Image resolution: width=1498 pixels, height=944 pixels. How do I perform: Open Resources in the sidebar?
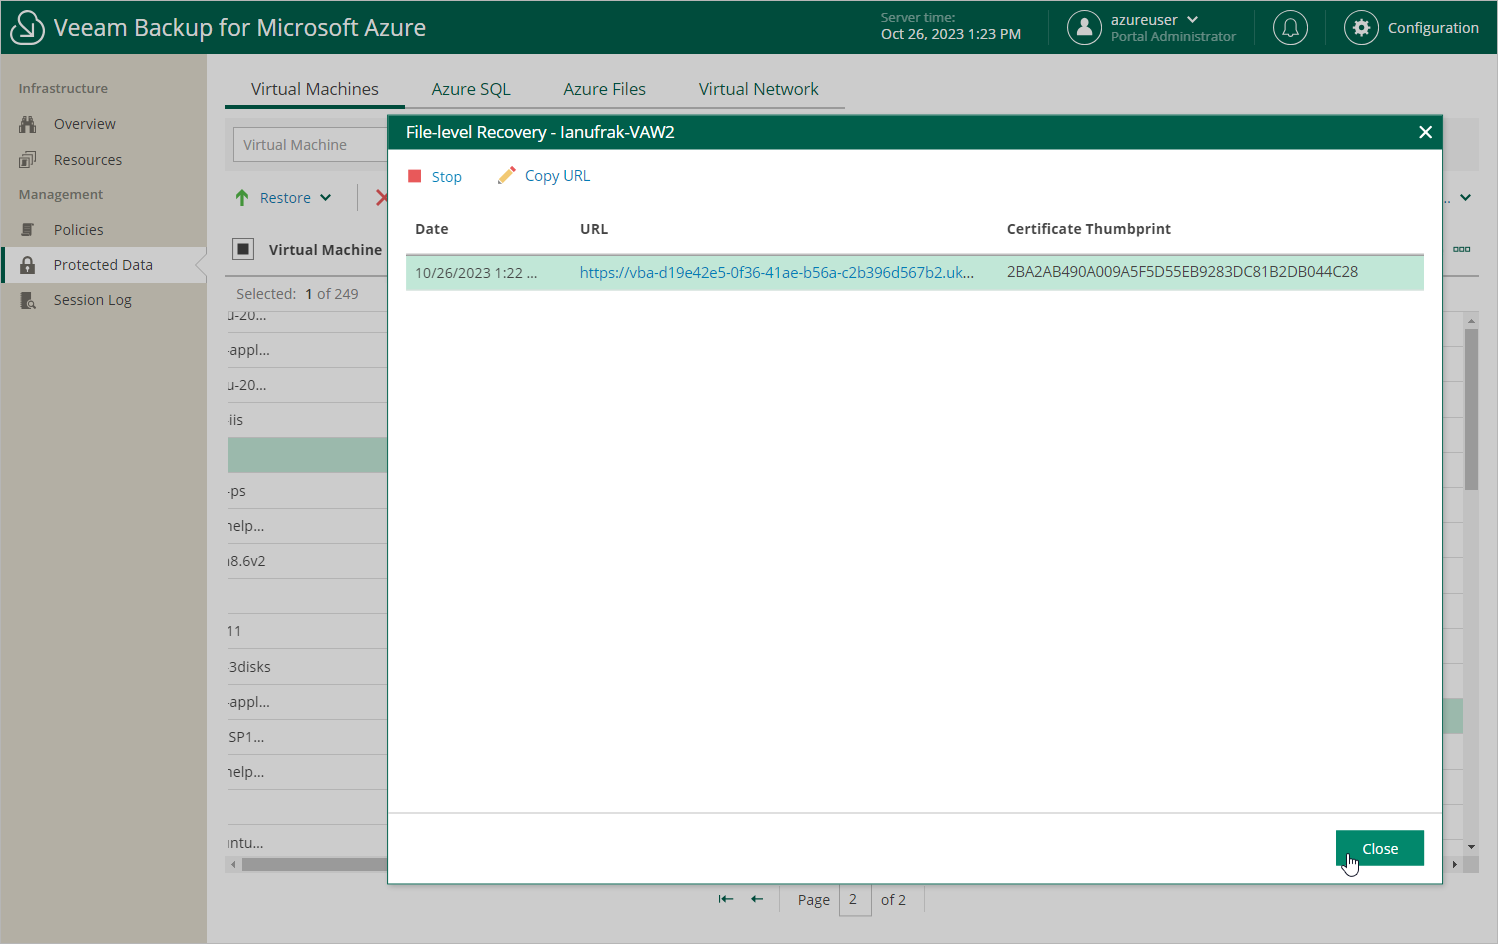pos(87,160)
